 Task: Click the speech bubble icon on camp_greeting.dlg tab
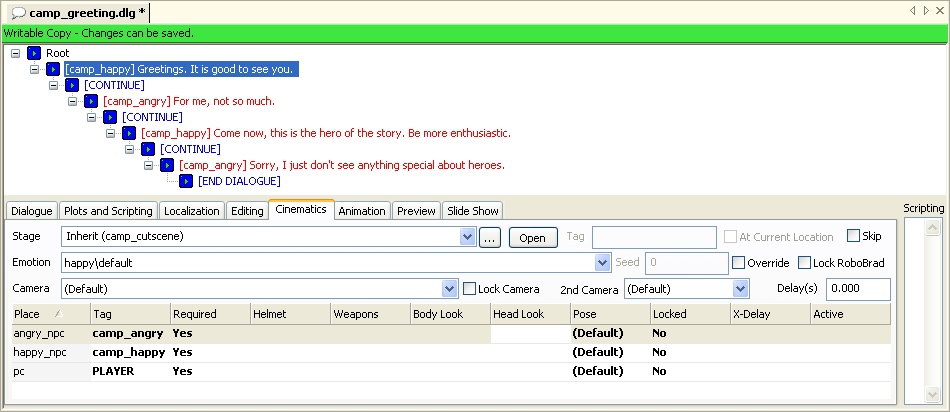(18, 12)
